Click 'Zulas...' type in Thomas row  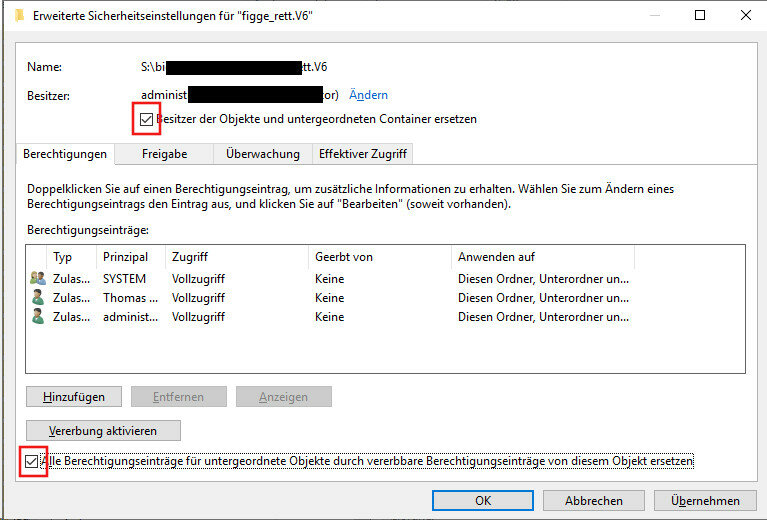71,298
